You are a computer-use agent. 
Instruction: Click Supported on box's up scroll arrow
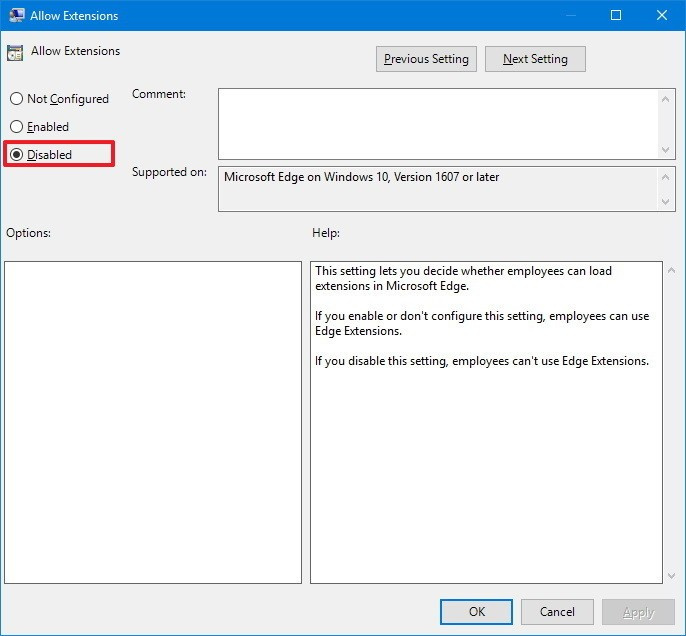click(667, 176)
